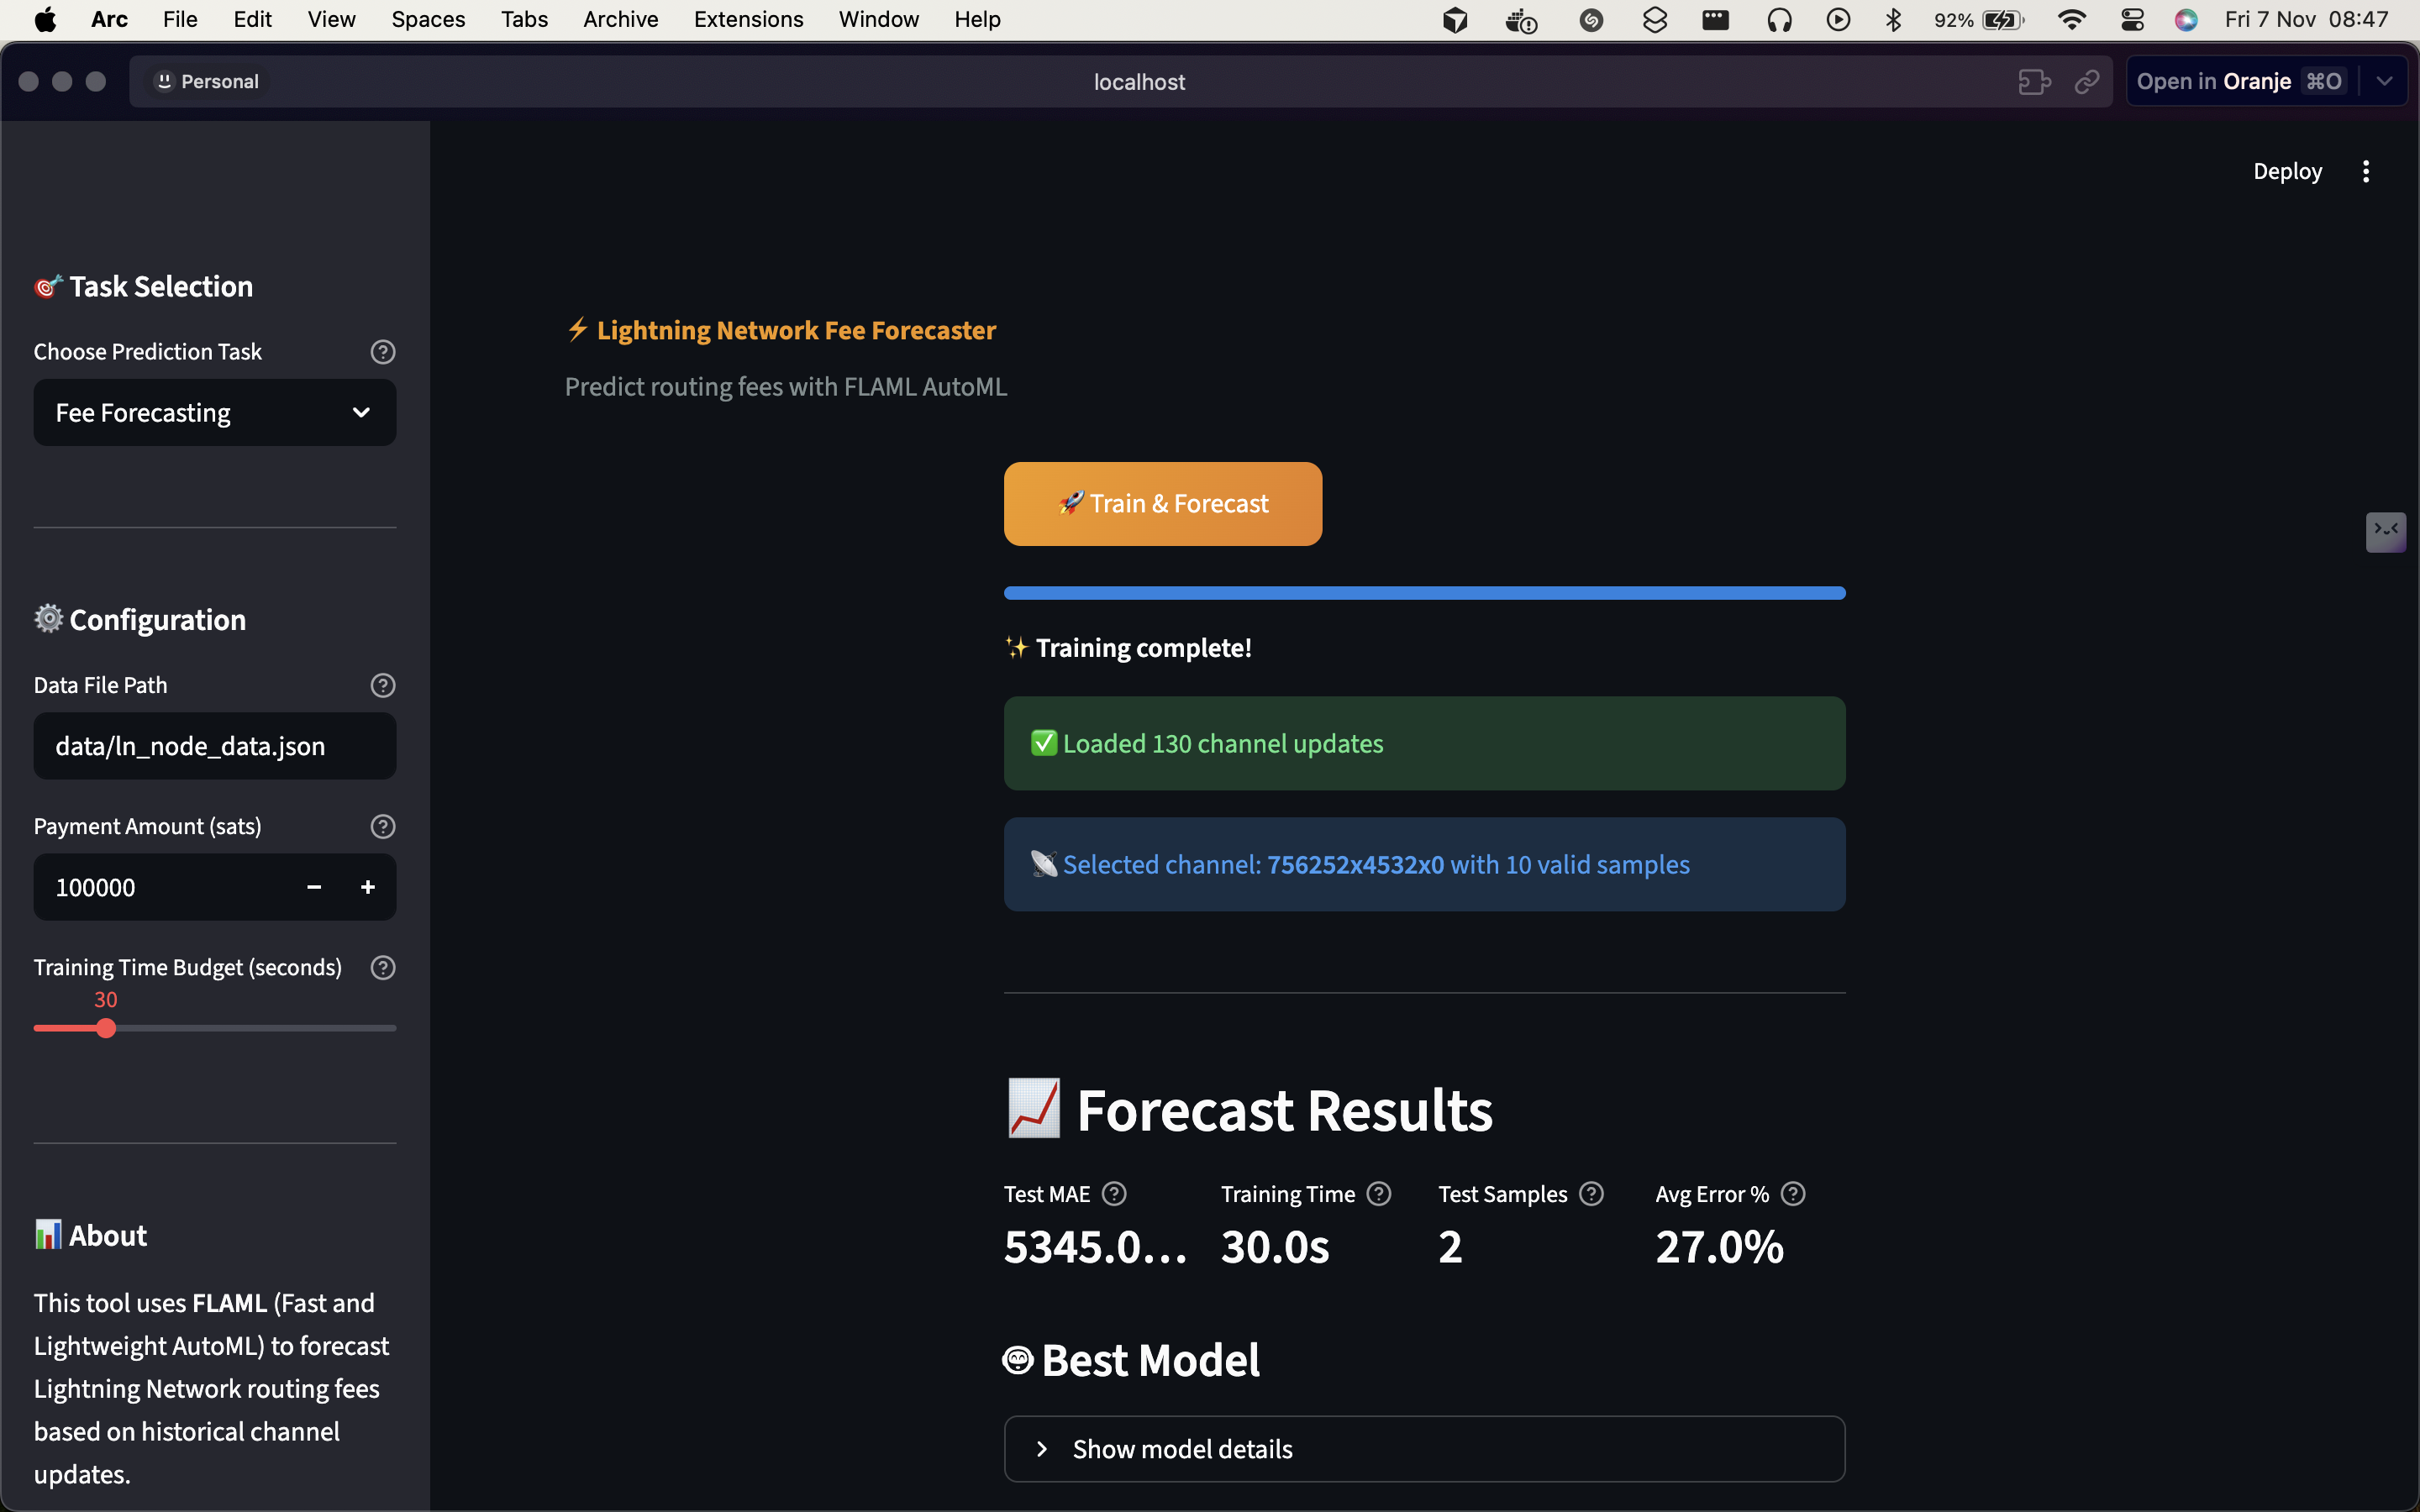Open macOS Control Center toggles icon
The image size is (2420, 1512).
(x=2132, y=20)
